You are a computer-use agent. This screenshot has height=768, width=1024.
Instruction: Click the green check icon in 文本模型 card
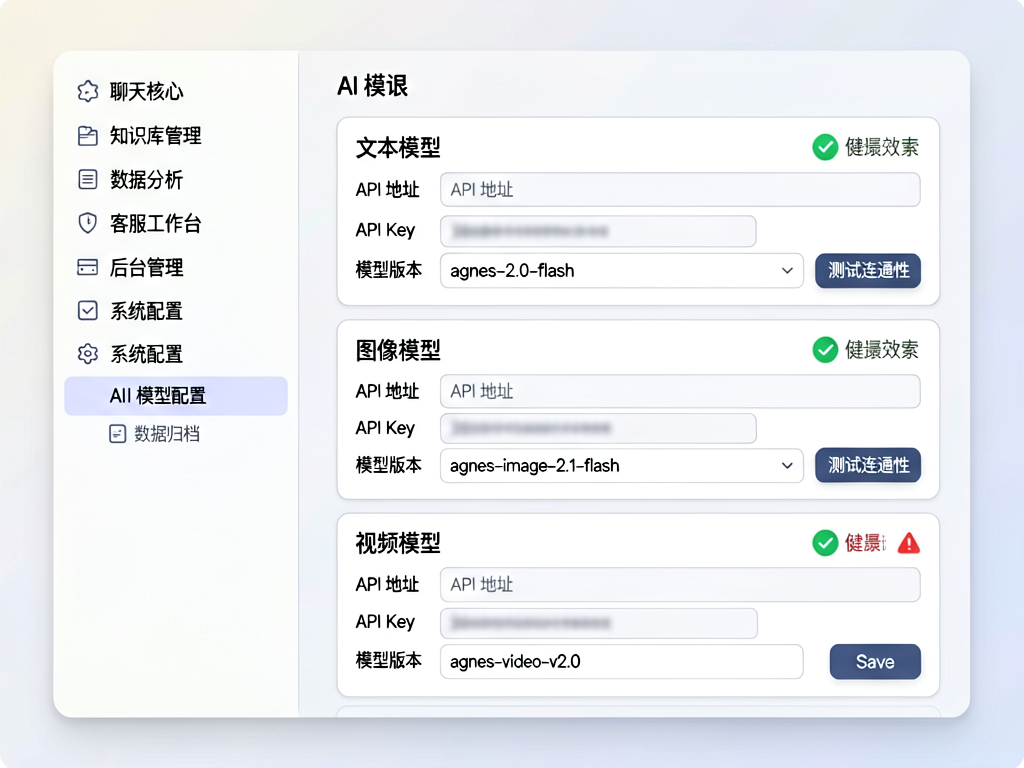(825, 147)
